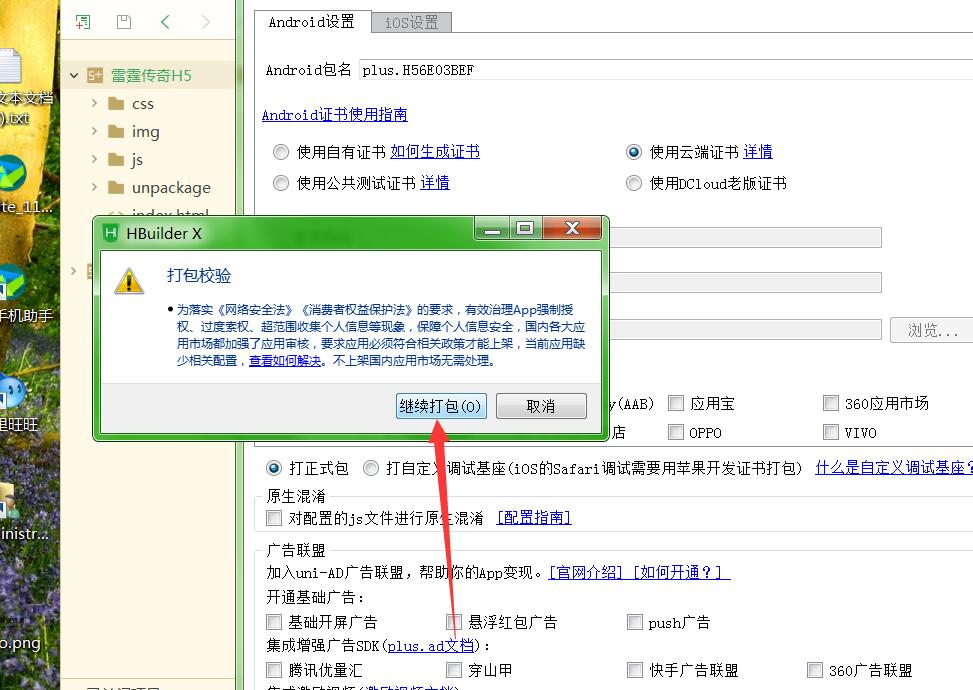Collapse the 雷霆传奇H5 project tree

coord(73,75)
